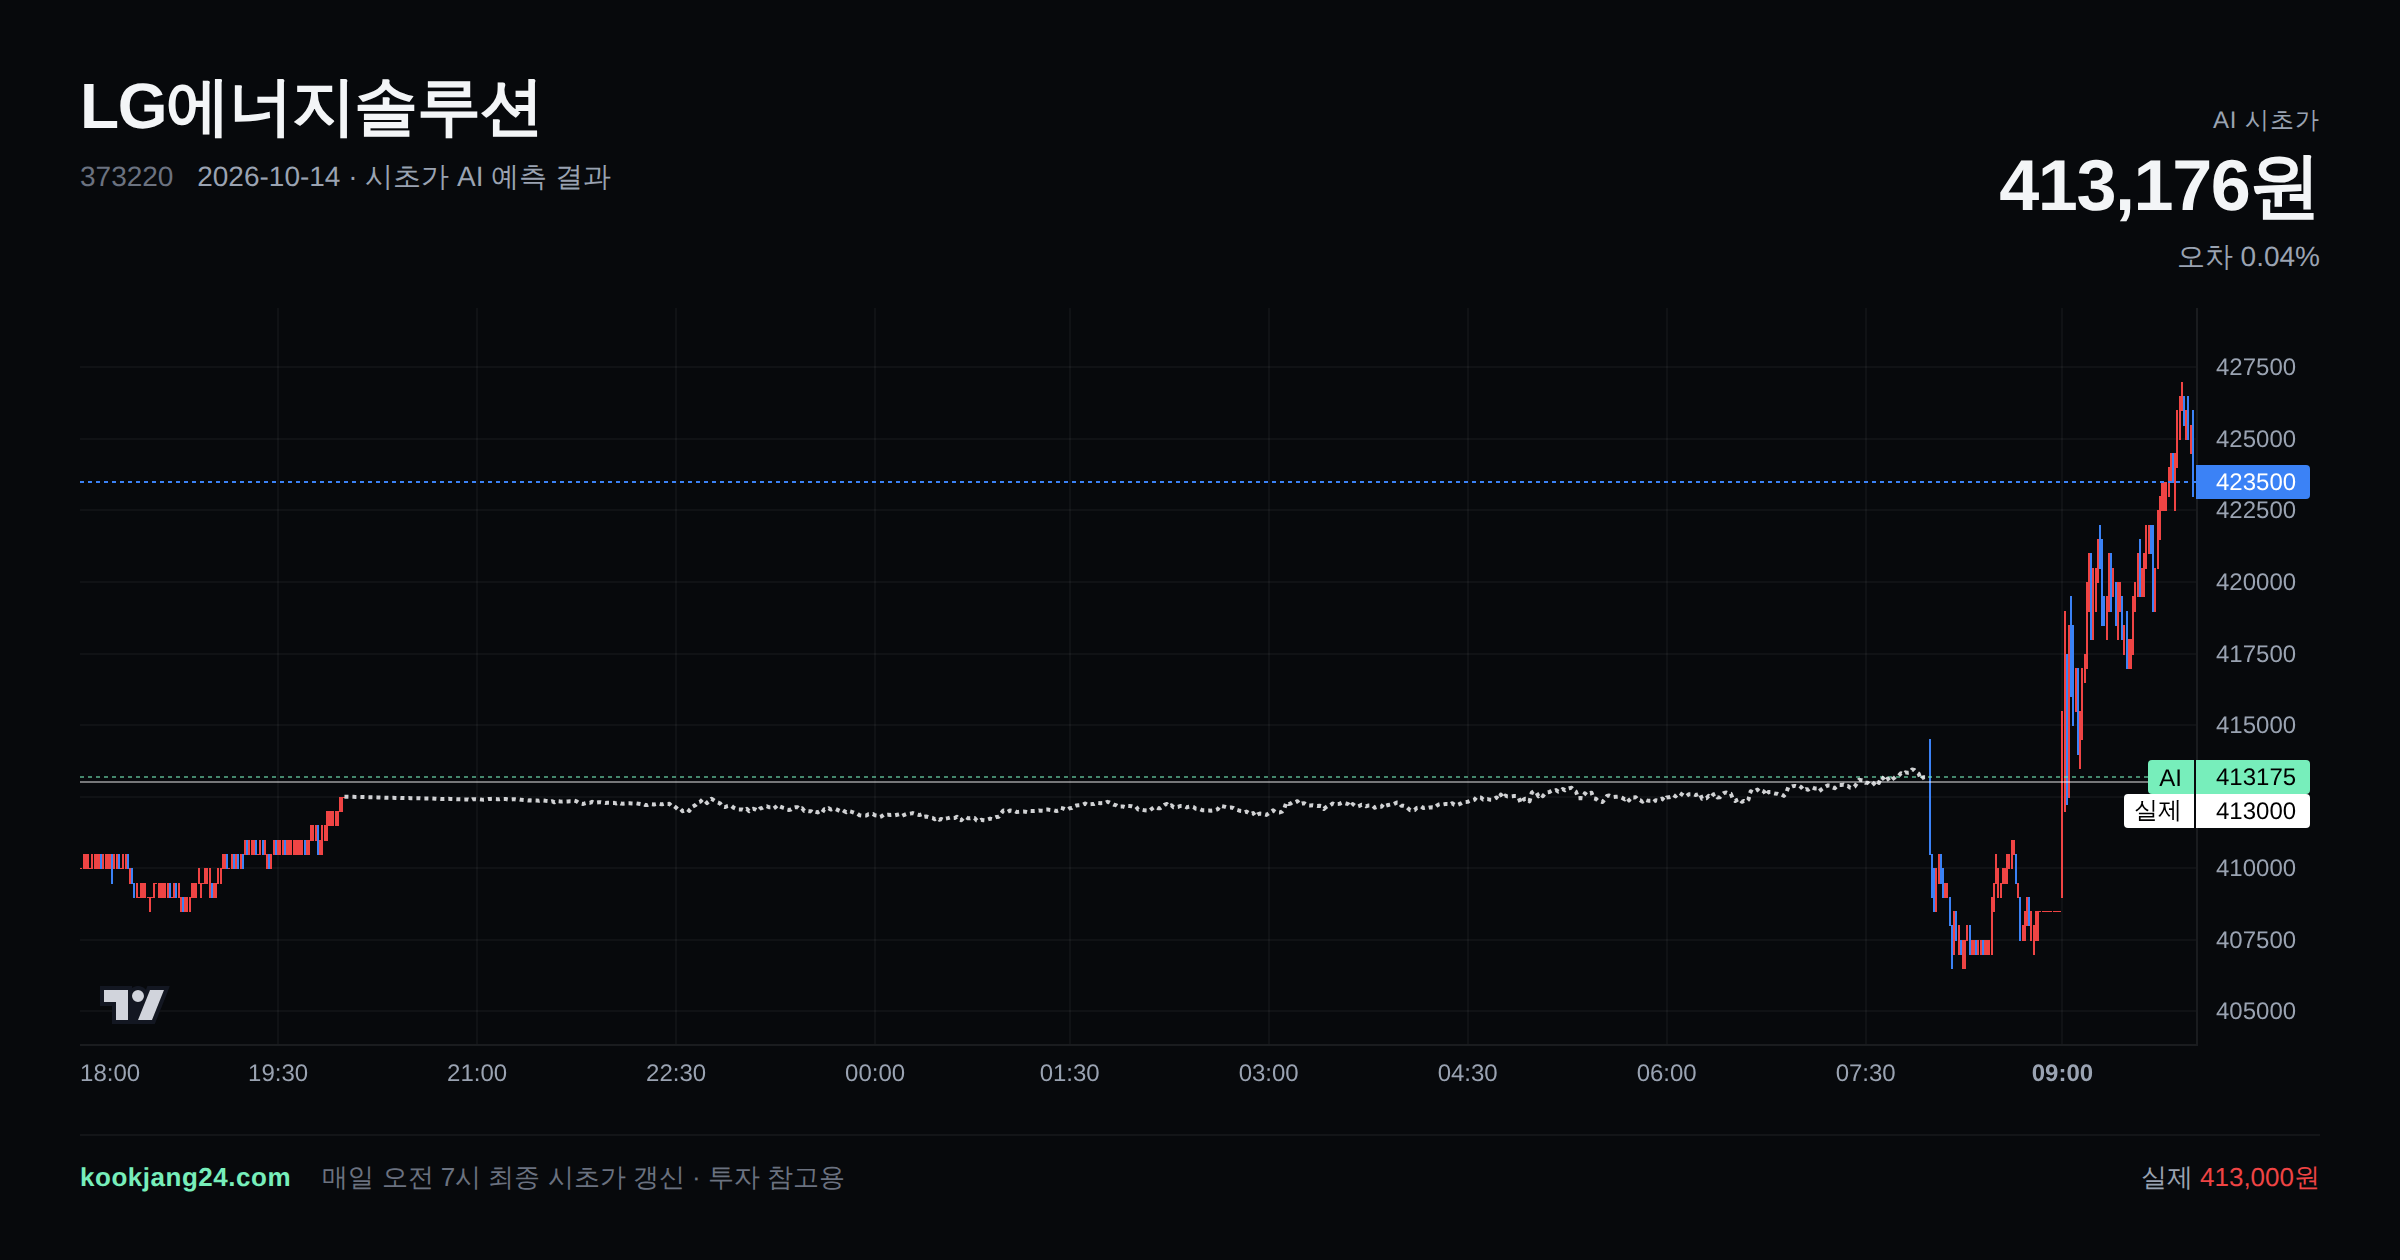Select the '2026-10-14 · 시초가 AI 예측 결과' subtitle
The height and width of the screenshot is (1260, 2400).
[x=404, y=177]
